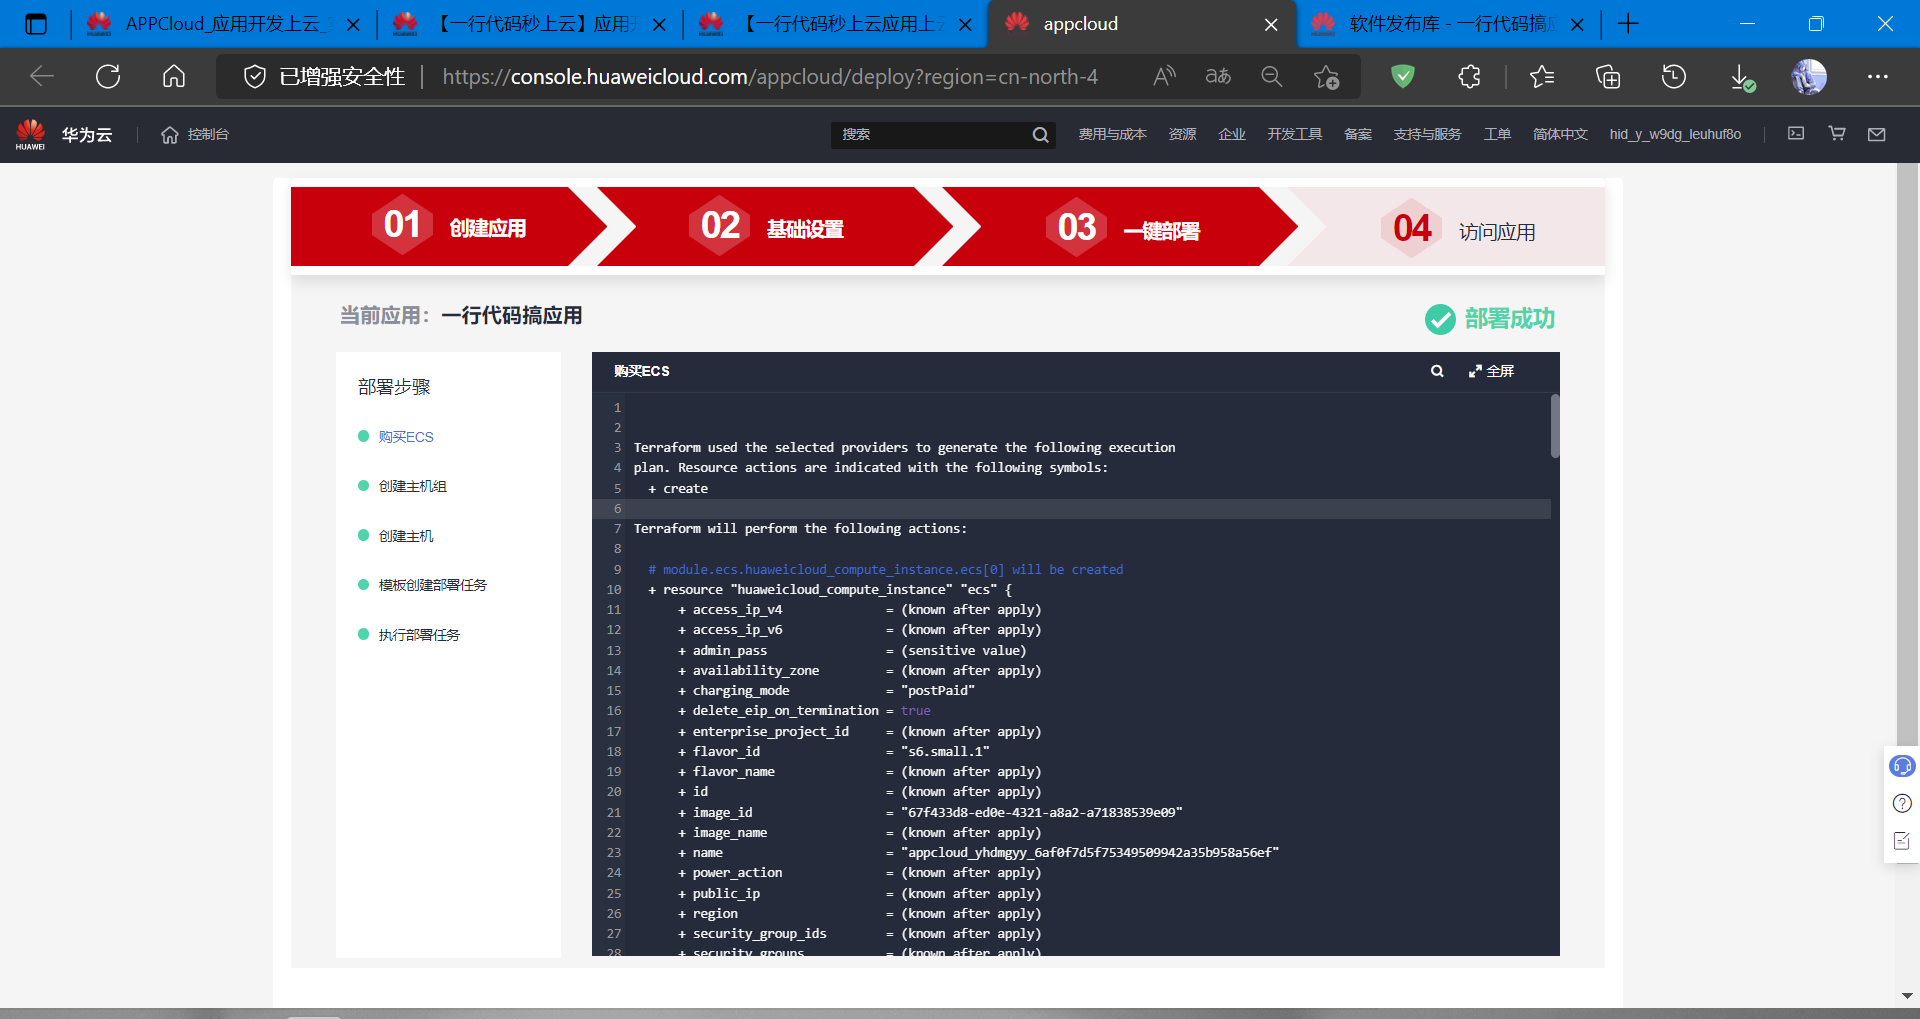Screen dimensions: 1920x1019
Task: Open the browser profile avatar
Action: [1809, 76]
